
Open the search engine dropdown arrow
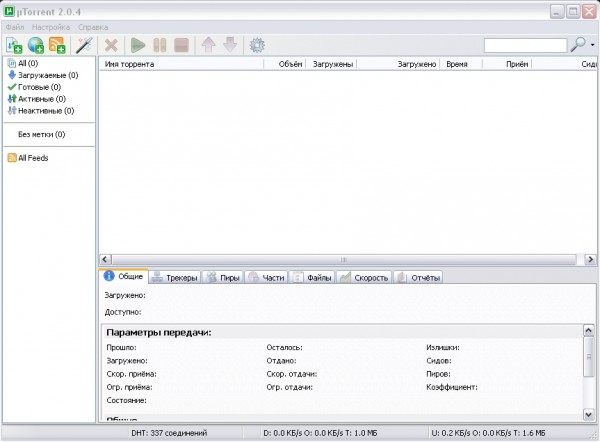tap(592, 45)
